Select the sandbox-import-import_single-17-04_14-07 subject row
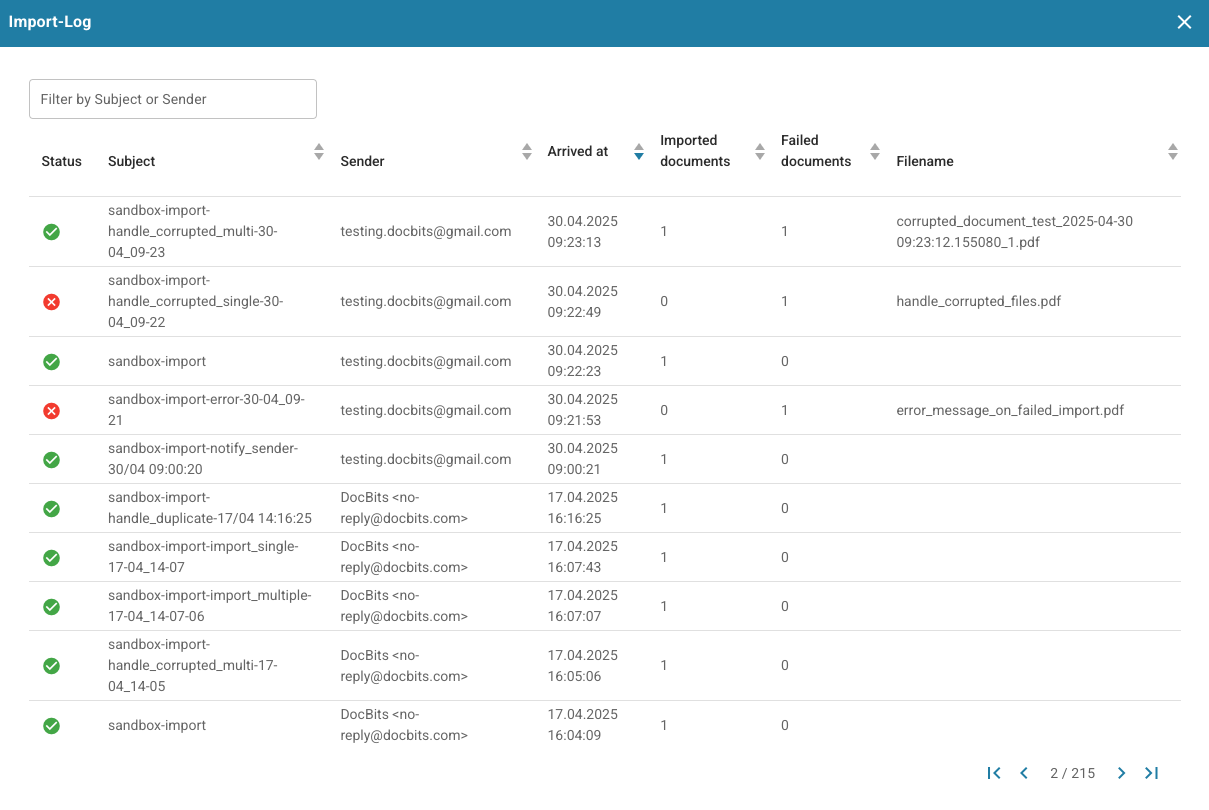The height and width of the screenshot is (810, 1209). (203, 557)
